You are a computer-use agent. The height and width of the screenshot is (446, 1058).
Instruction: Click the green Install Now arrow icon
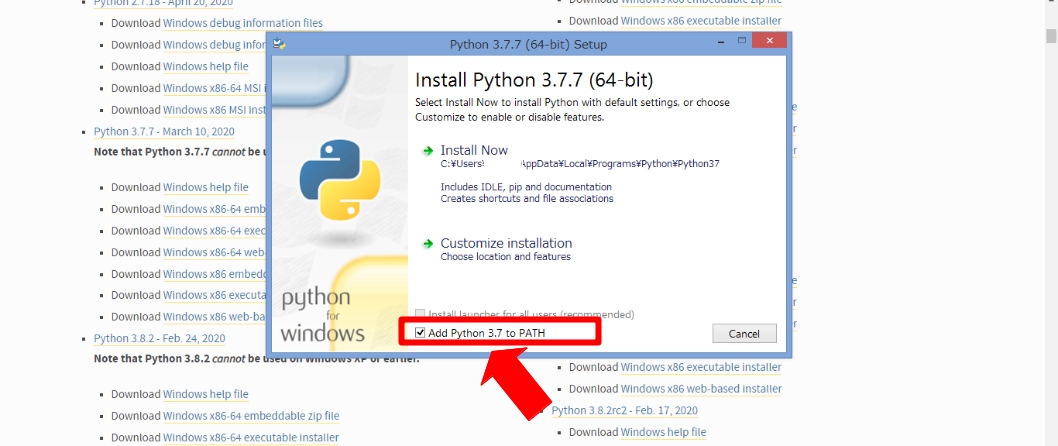click(427, 150)
